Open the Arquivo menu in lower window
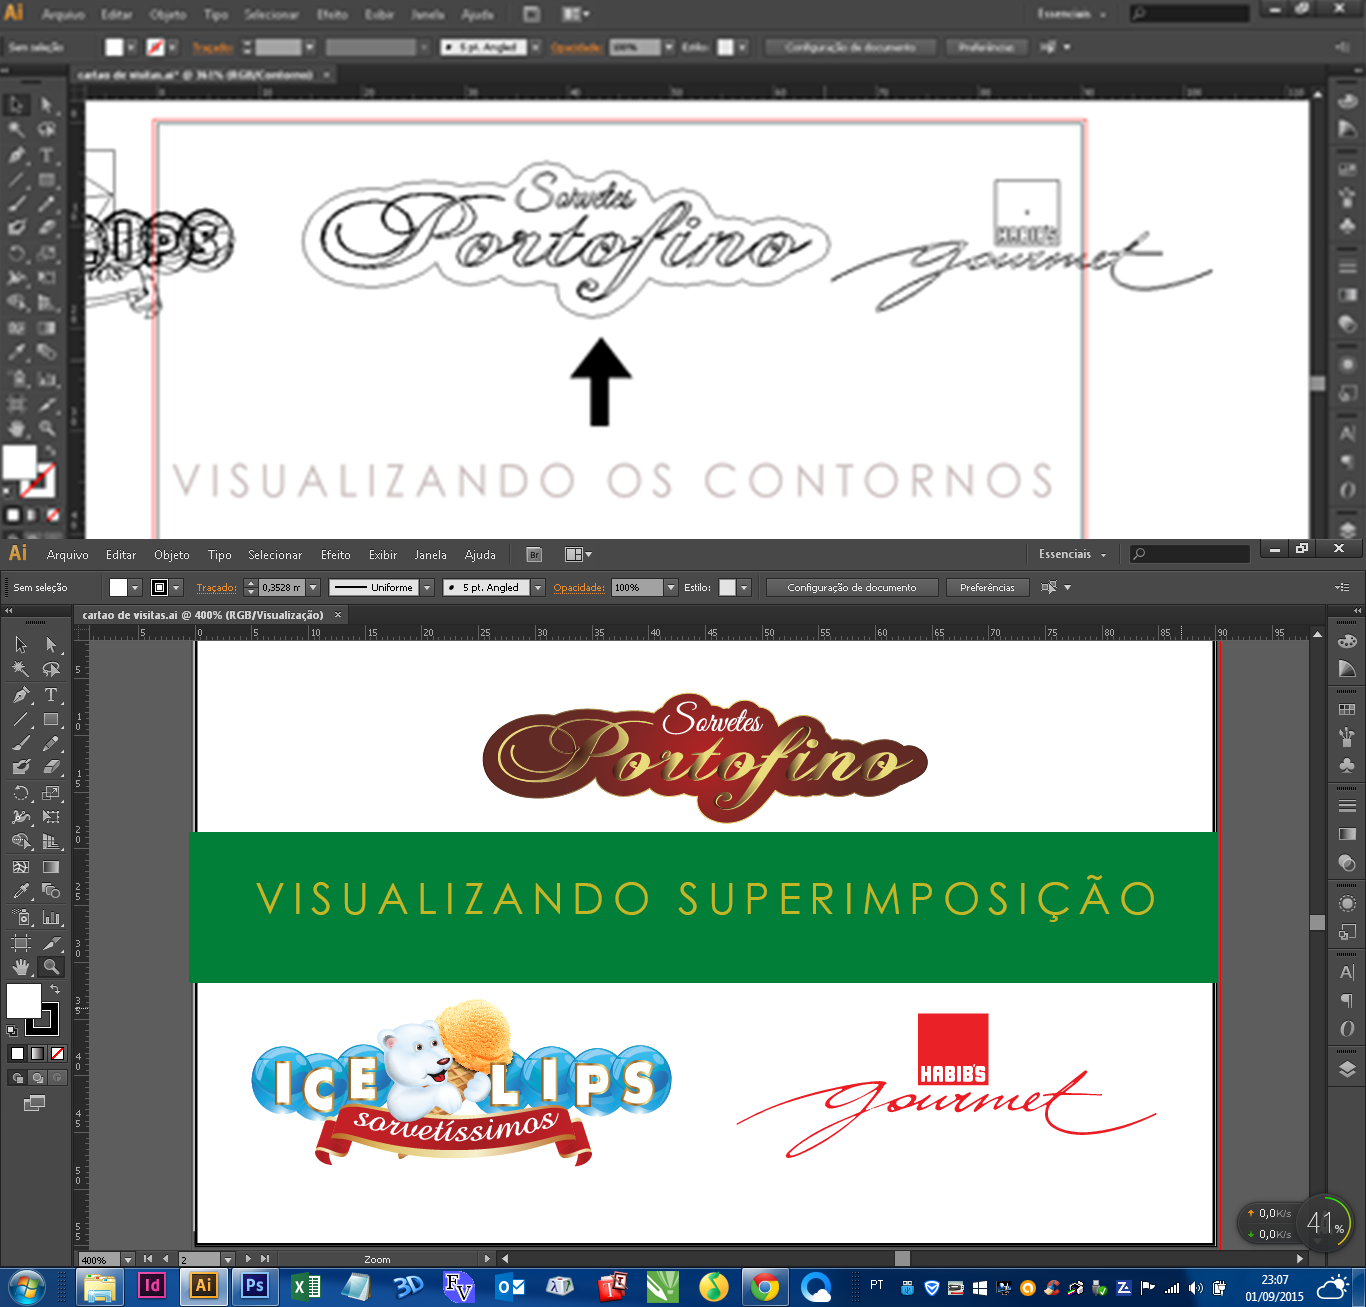 point(68,555)
